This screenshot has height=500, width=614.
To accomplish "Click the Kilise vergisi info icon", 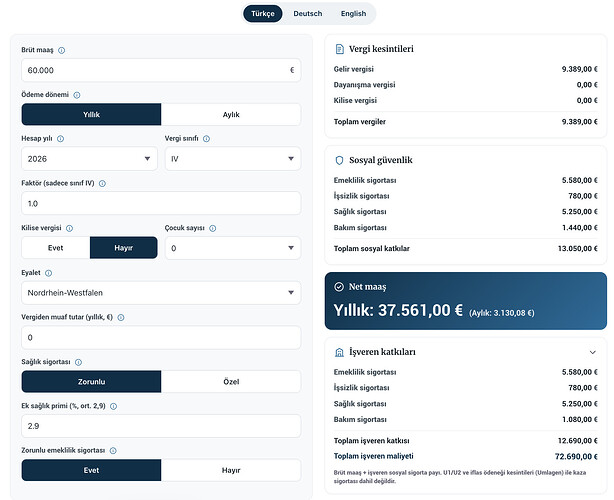I will pyautogui.click(x=69, y=228).
